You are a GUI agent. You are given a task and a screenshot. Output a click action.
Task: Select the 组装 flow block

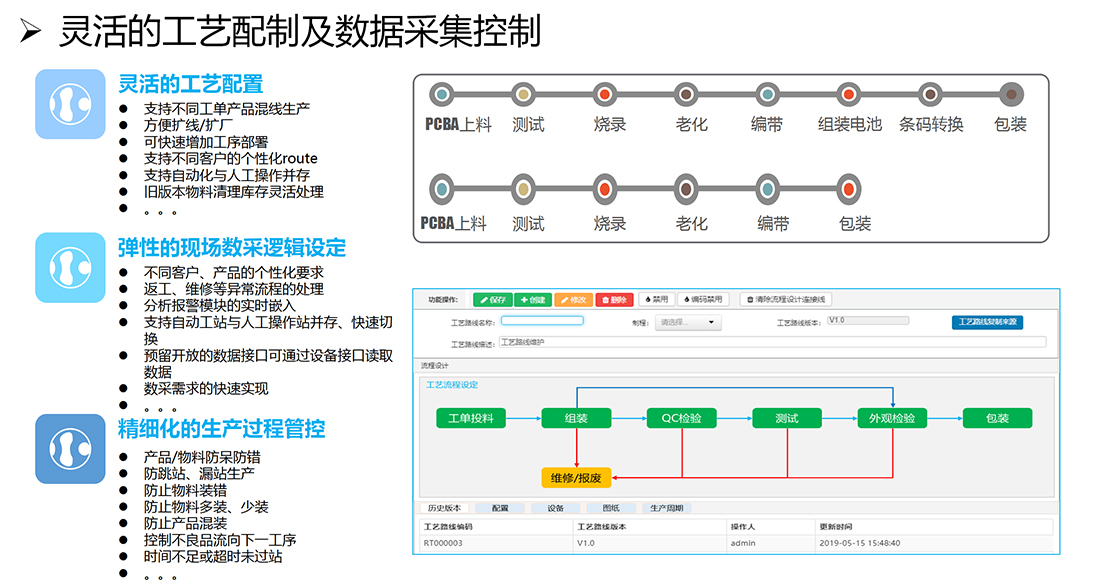pyautogui.click(x=576, y=418)
